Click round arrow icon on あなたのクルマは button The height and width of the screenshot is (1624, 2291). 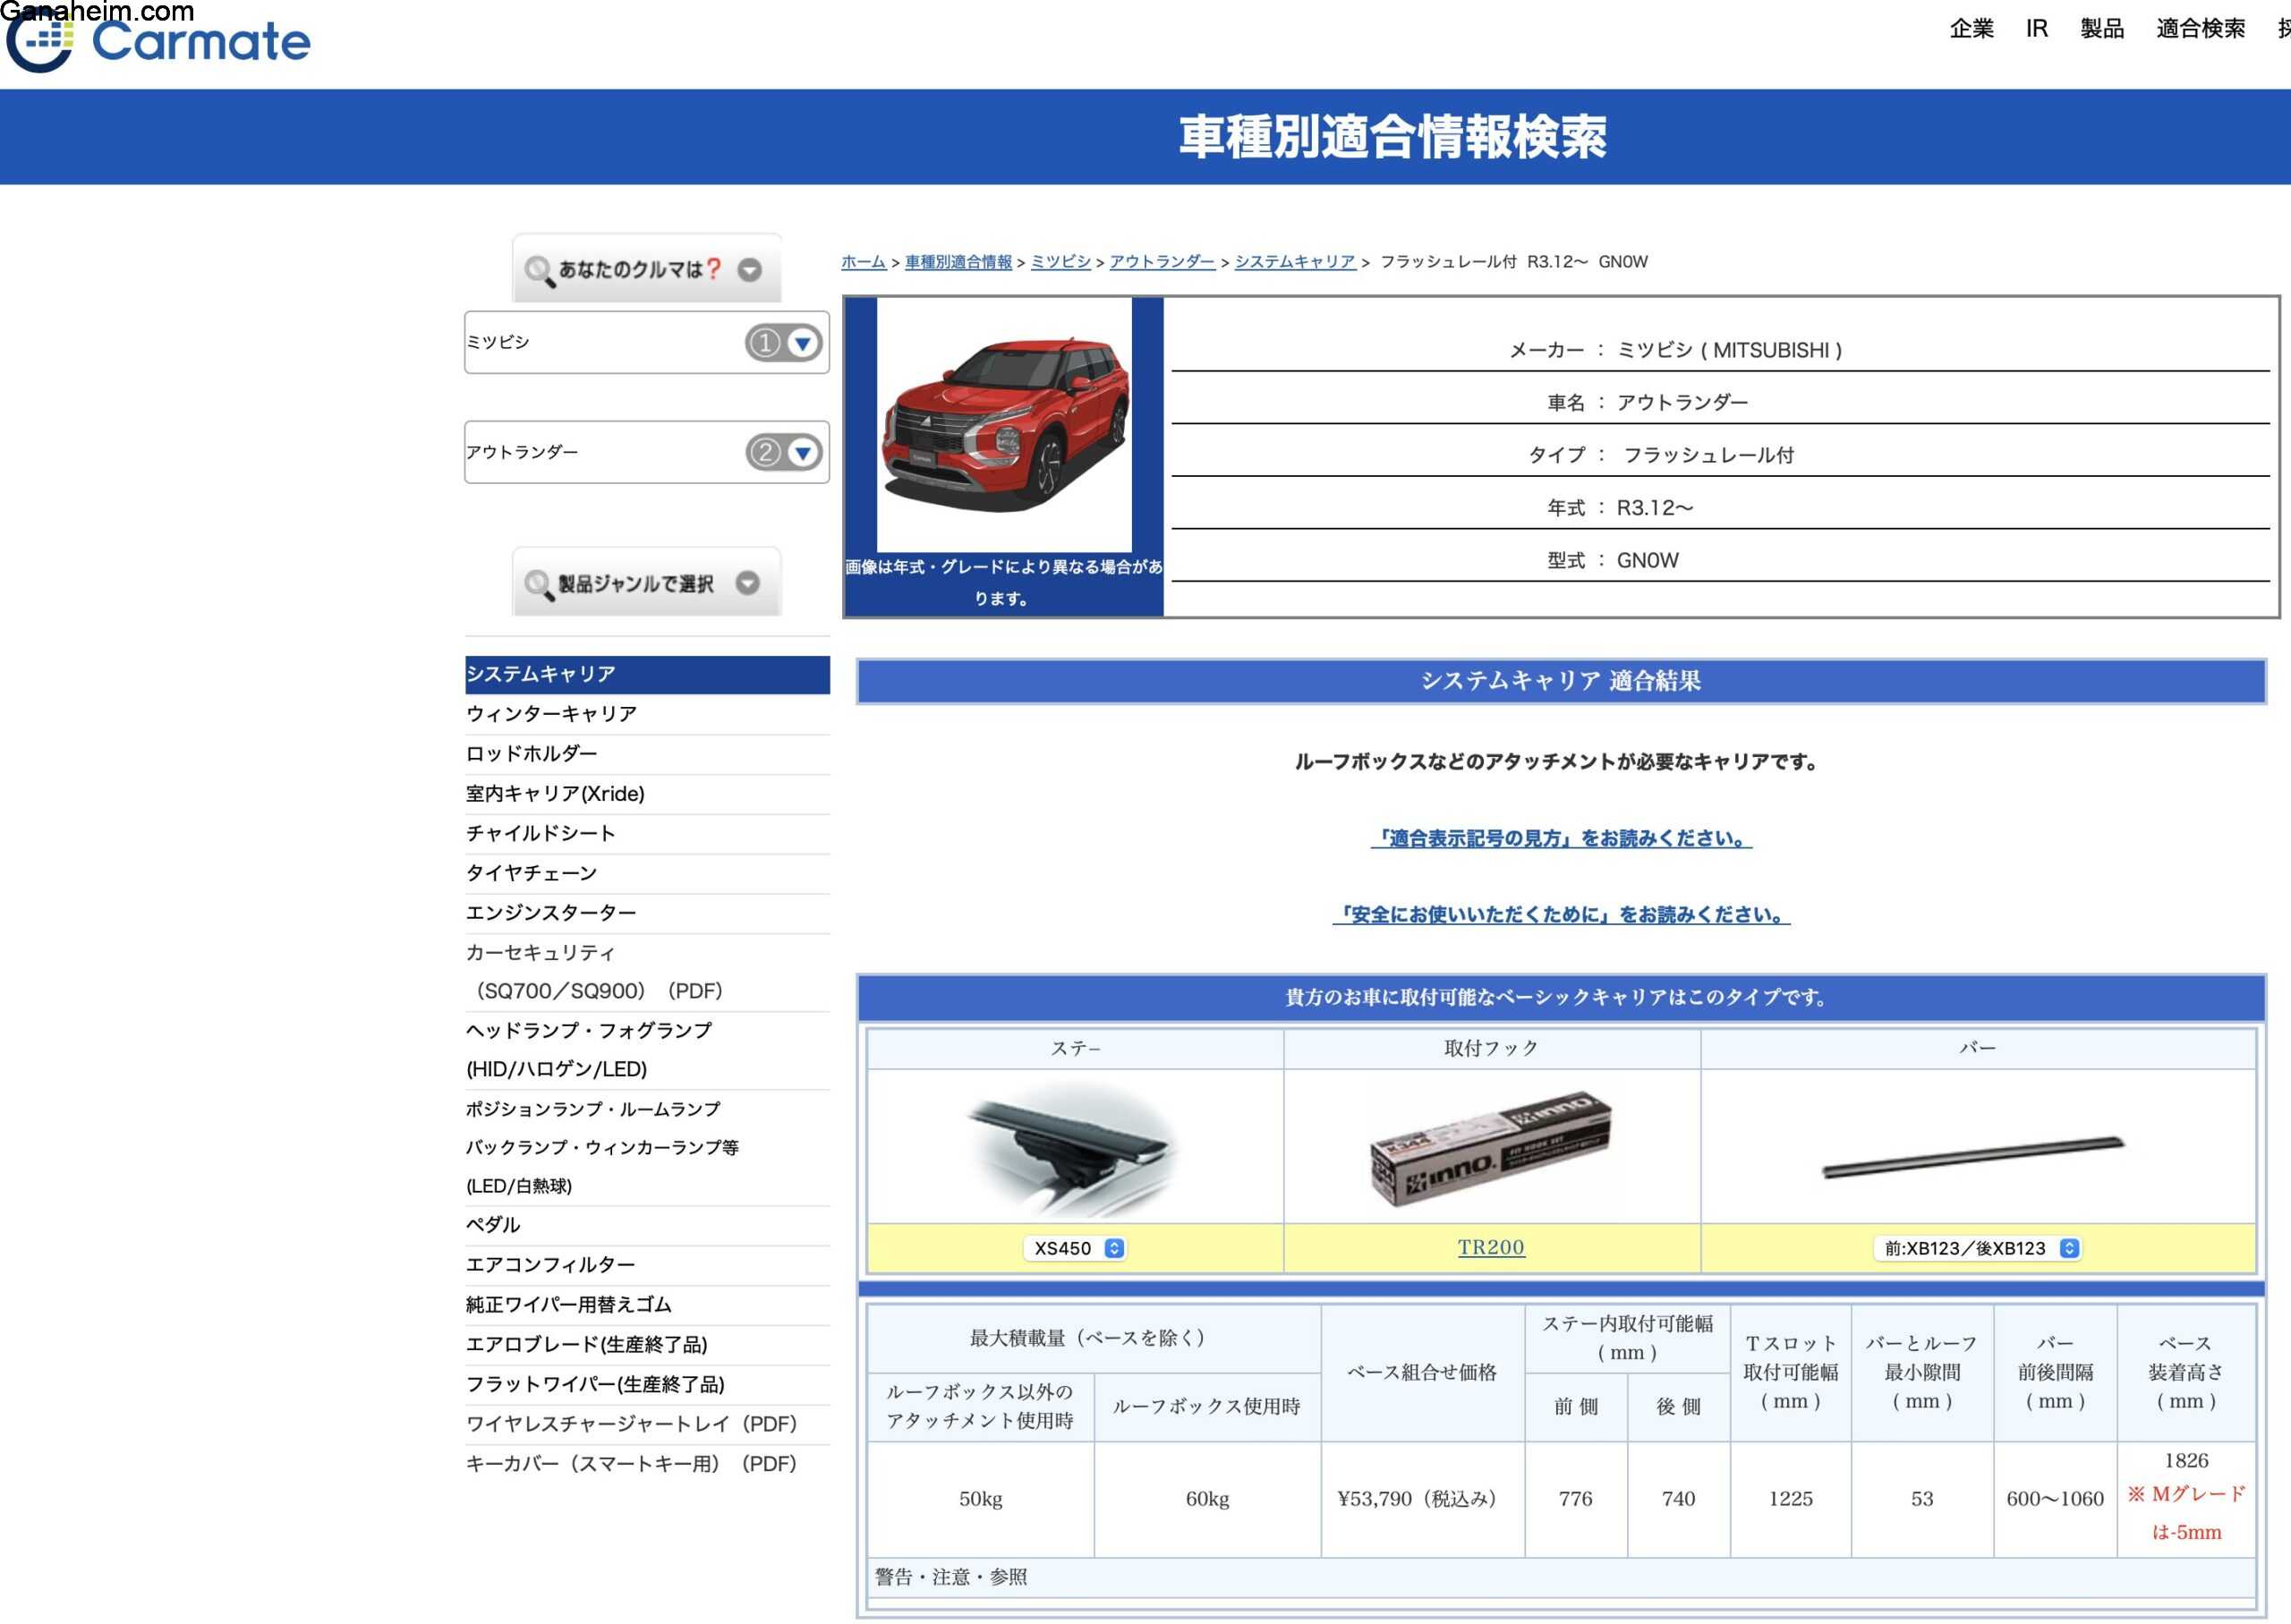tap(749, 270)
